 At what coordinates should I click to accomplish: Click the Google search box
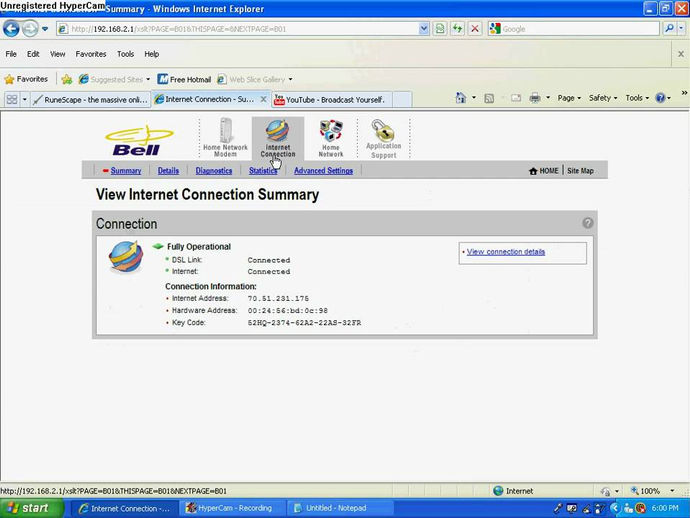[574, 29]
